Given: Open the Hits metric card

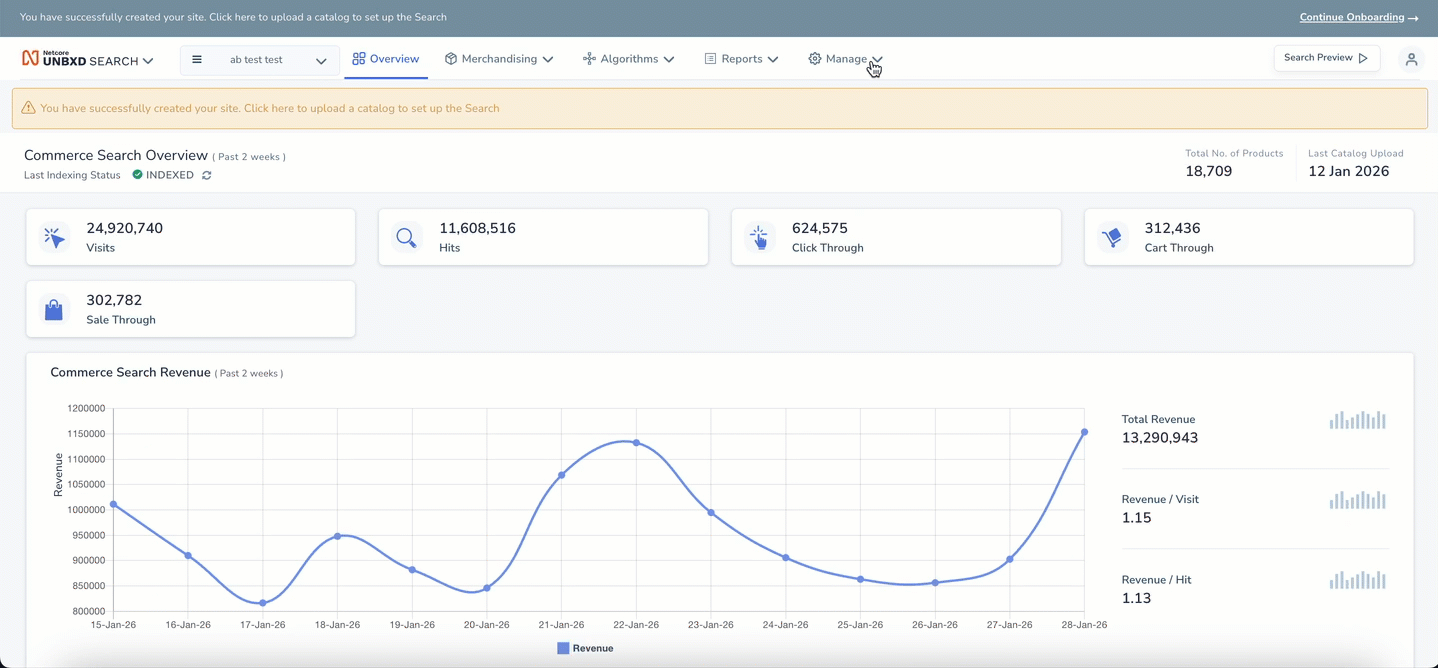Looking at the screenshot, I should coord(543,237).
